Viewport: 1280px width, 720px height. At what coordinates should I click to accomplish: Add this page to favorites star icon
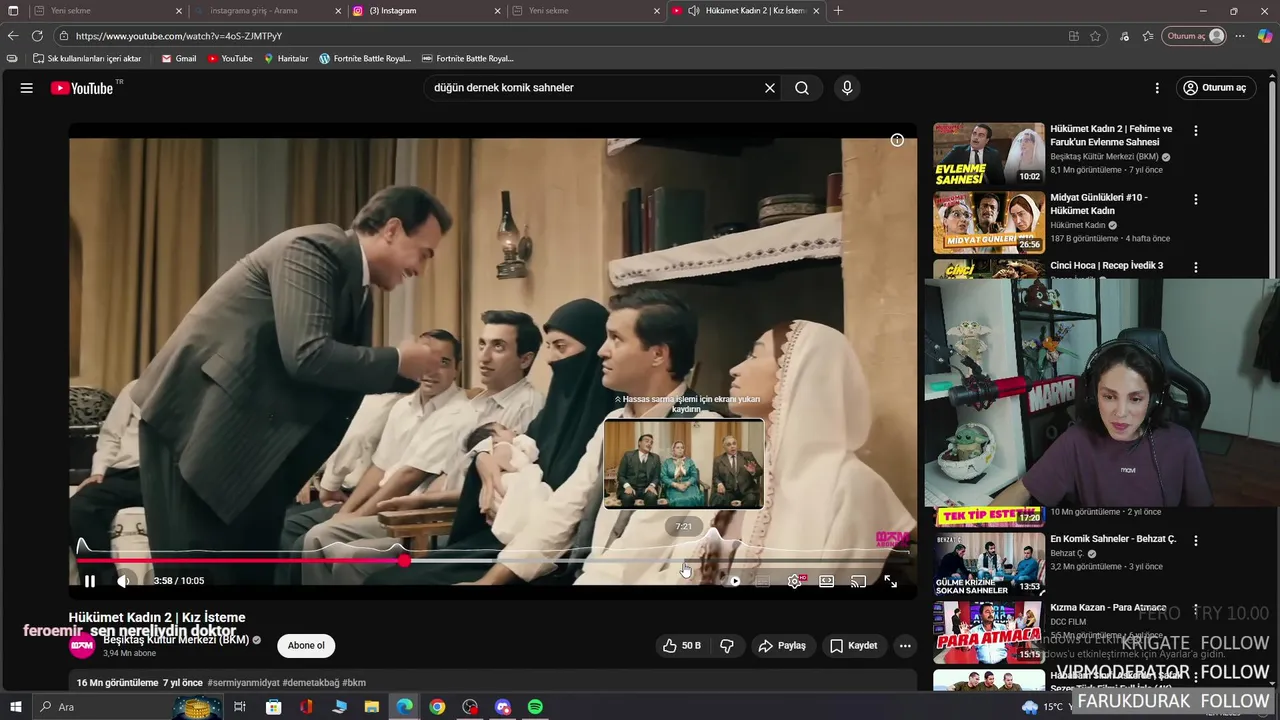1095,36
